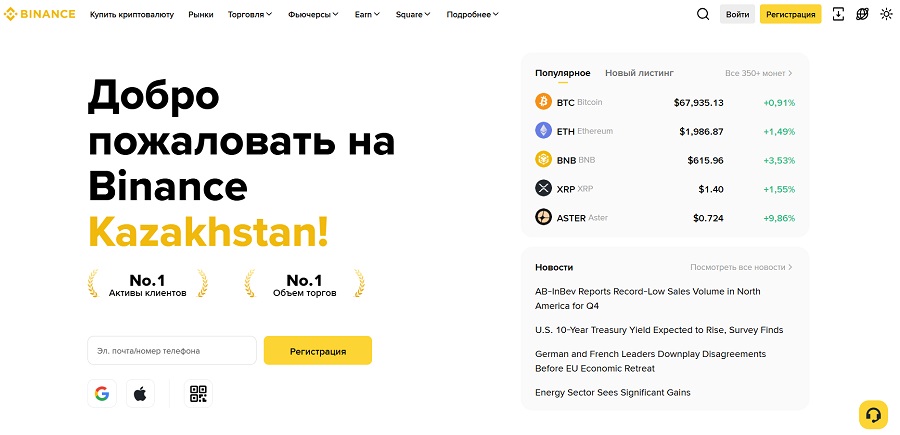The width and height of the screenshot is (900, 435).
Task: Click the email or phone input field
Action: click(172, 351)
